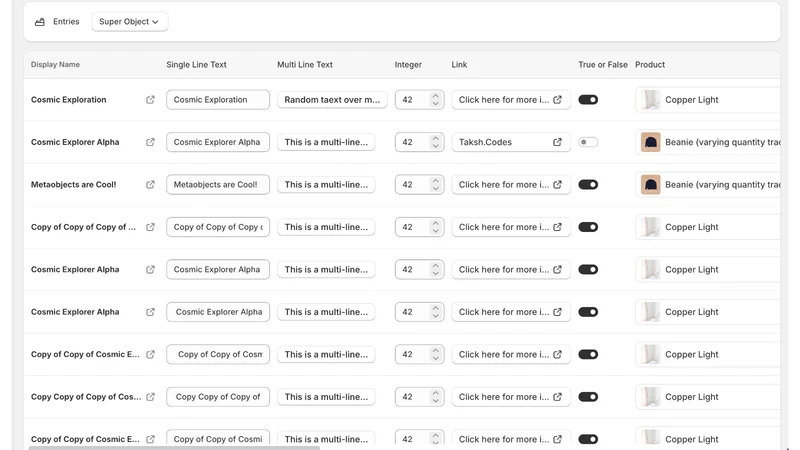The image size is (800, 450).
Task: Select the Metaobjects are Cool! display name
Action: coord(73,185)
